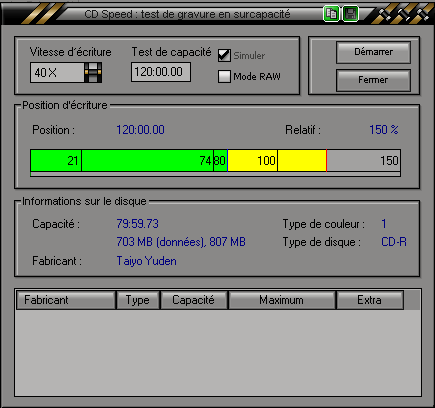Start the test with Démarrer button
The height and width of the screenshot is (408, 435).
(373, 52)
